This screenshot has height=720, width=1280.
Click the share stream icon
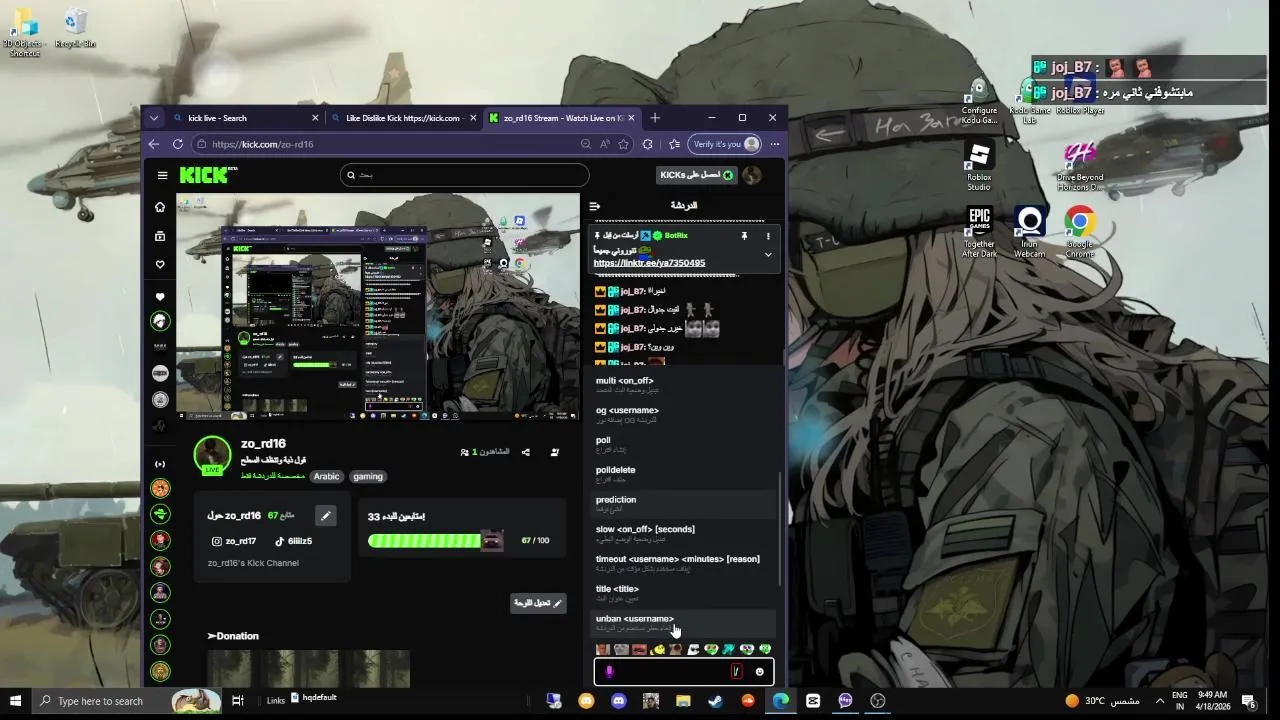point(526,452)
